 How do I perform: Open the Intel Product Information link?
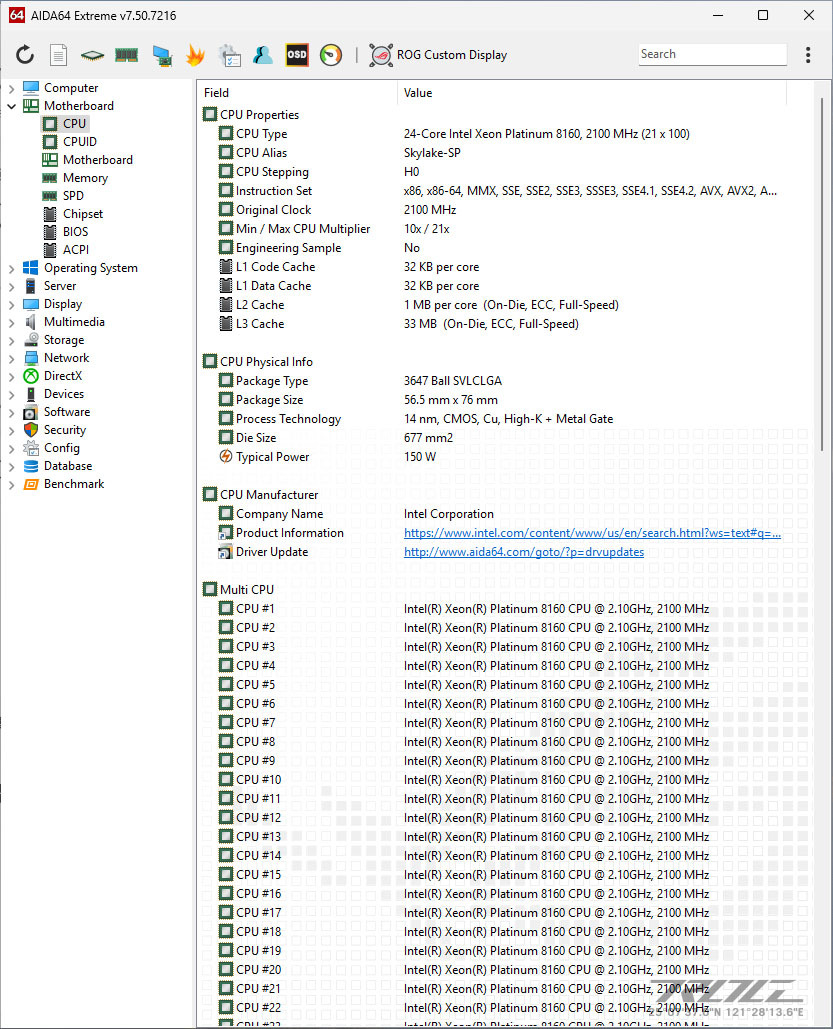tap(592, 533)
